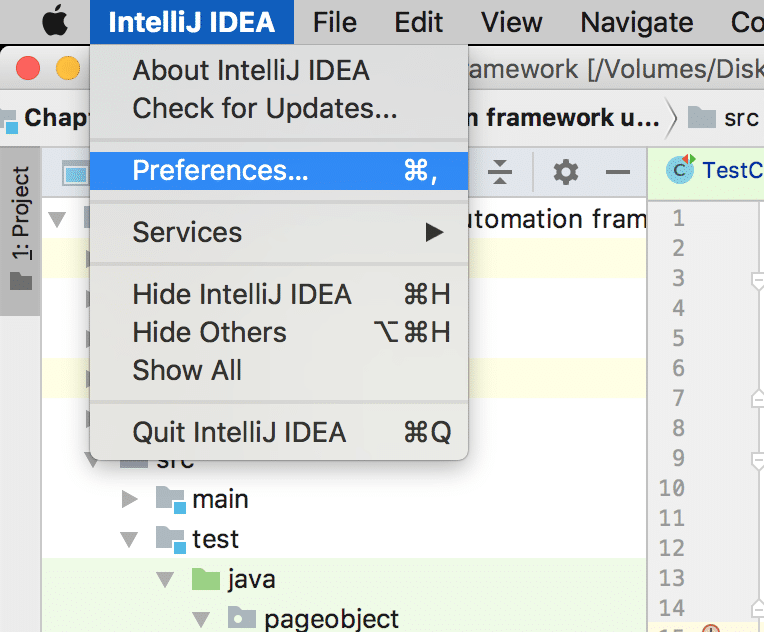The width and height of the screenshot is (764, 632).
Task: Click the Services submenu arrow
Action: [434, 232]
